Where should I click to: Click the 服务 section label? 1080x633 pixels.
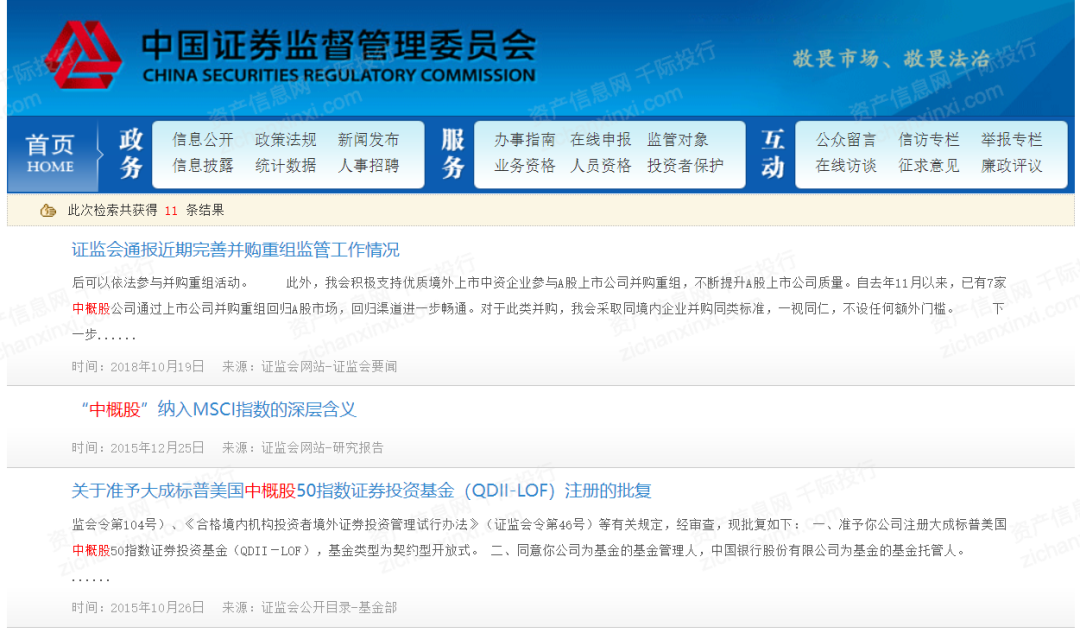click(453, 153)
